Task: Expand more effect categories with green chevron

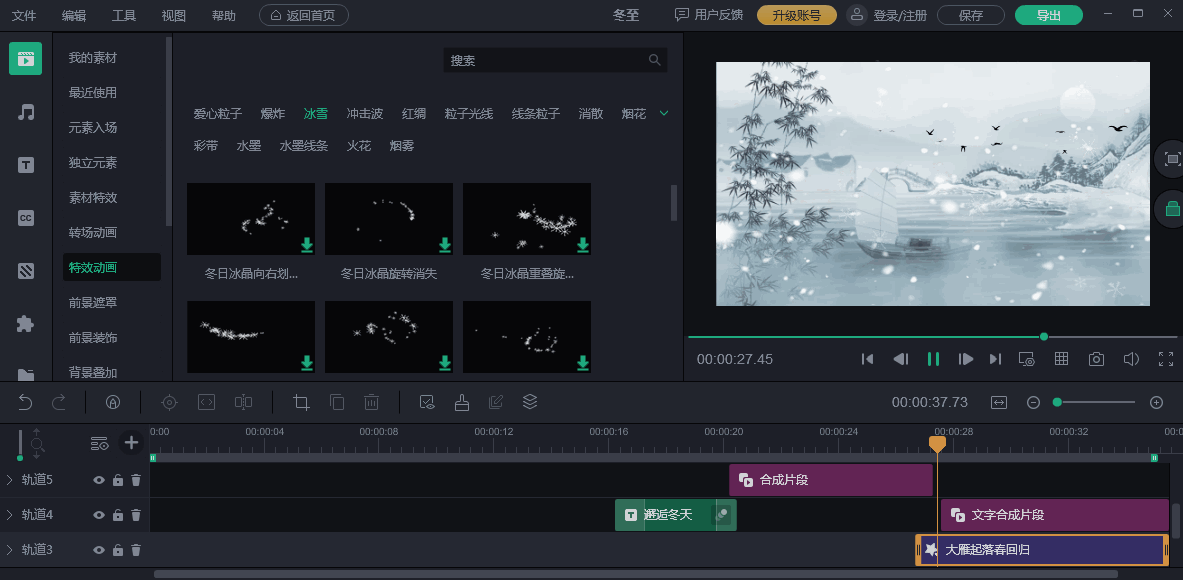Action: [x=664, y=113]
